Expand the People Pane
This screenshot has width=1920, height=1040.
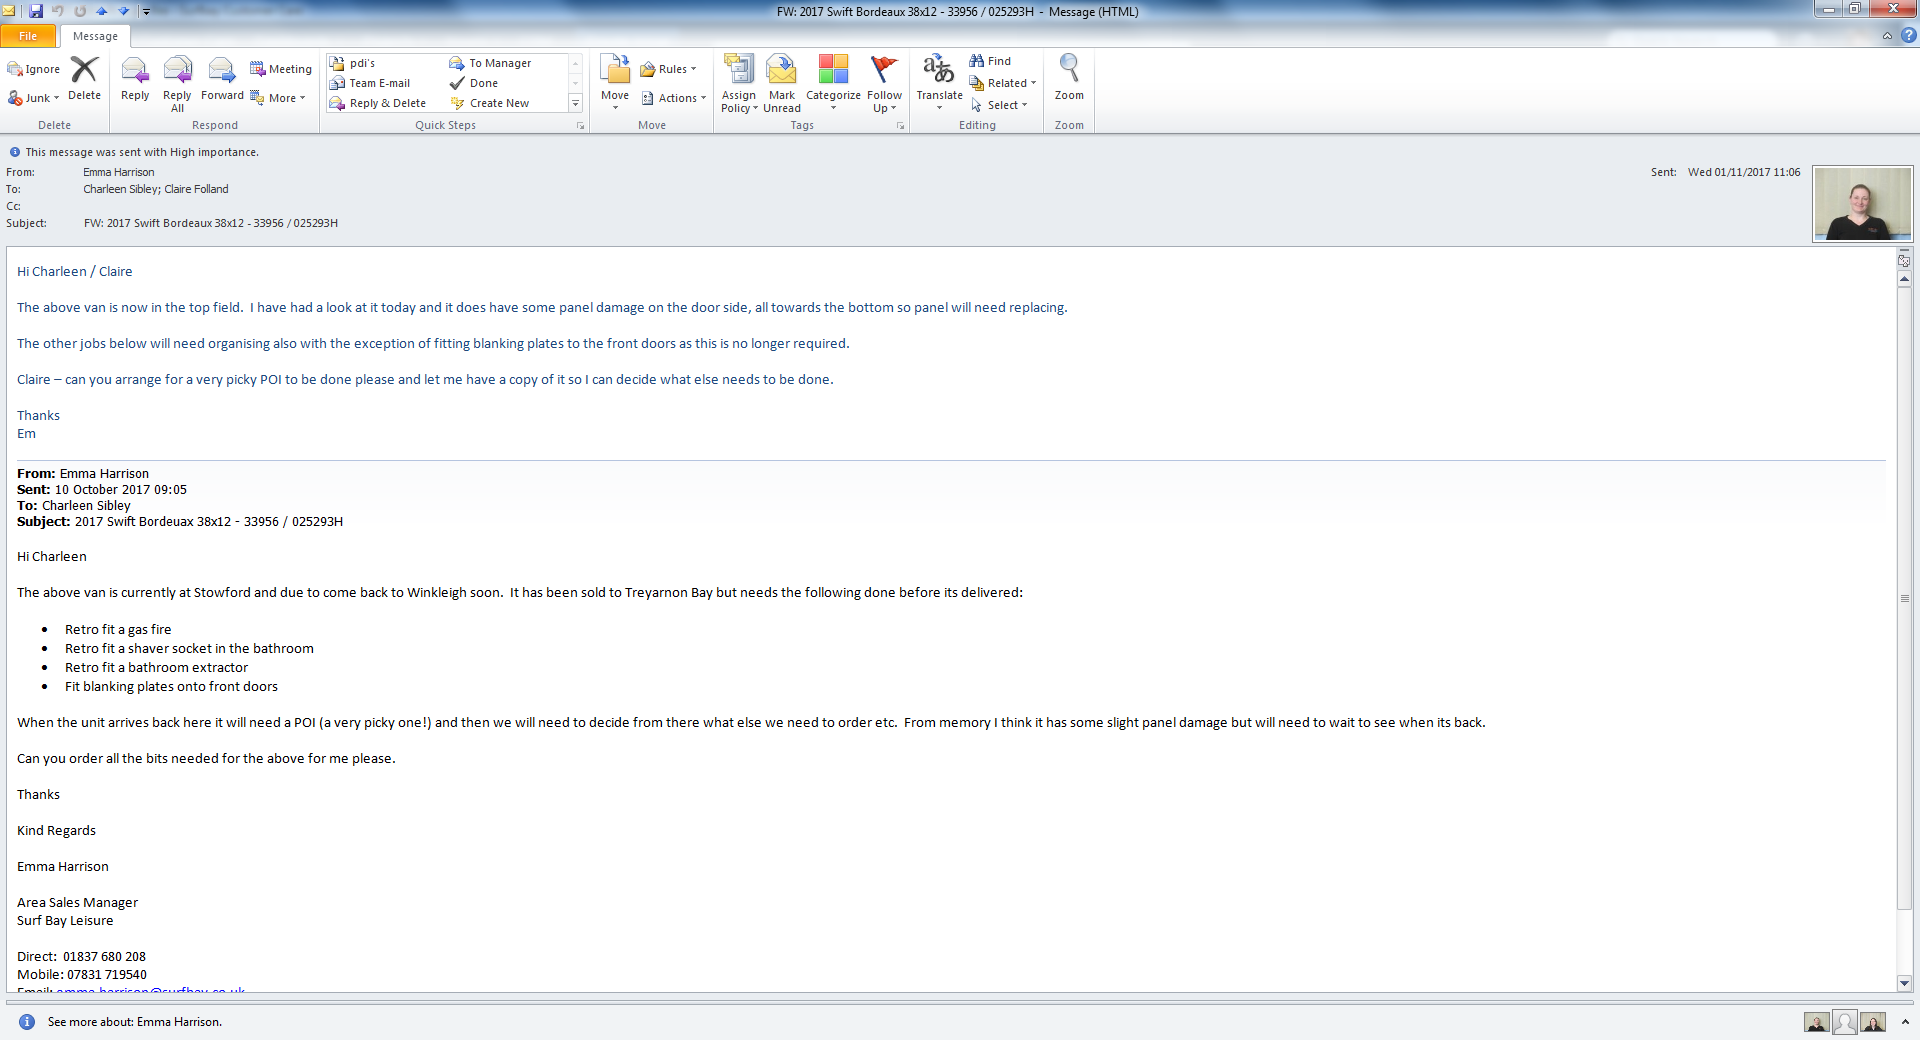1905,1022
